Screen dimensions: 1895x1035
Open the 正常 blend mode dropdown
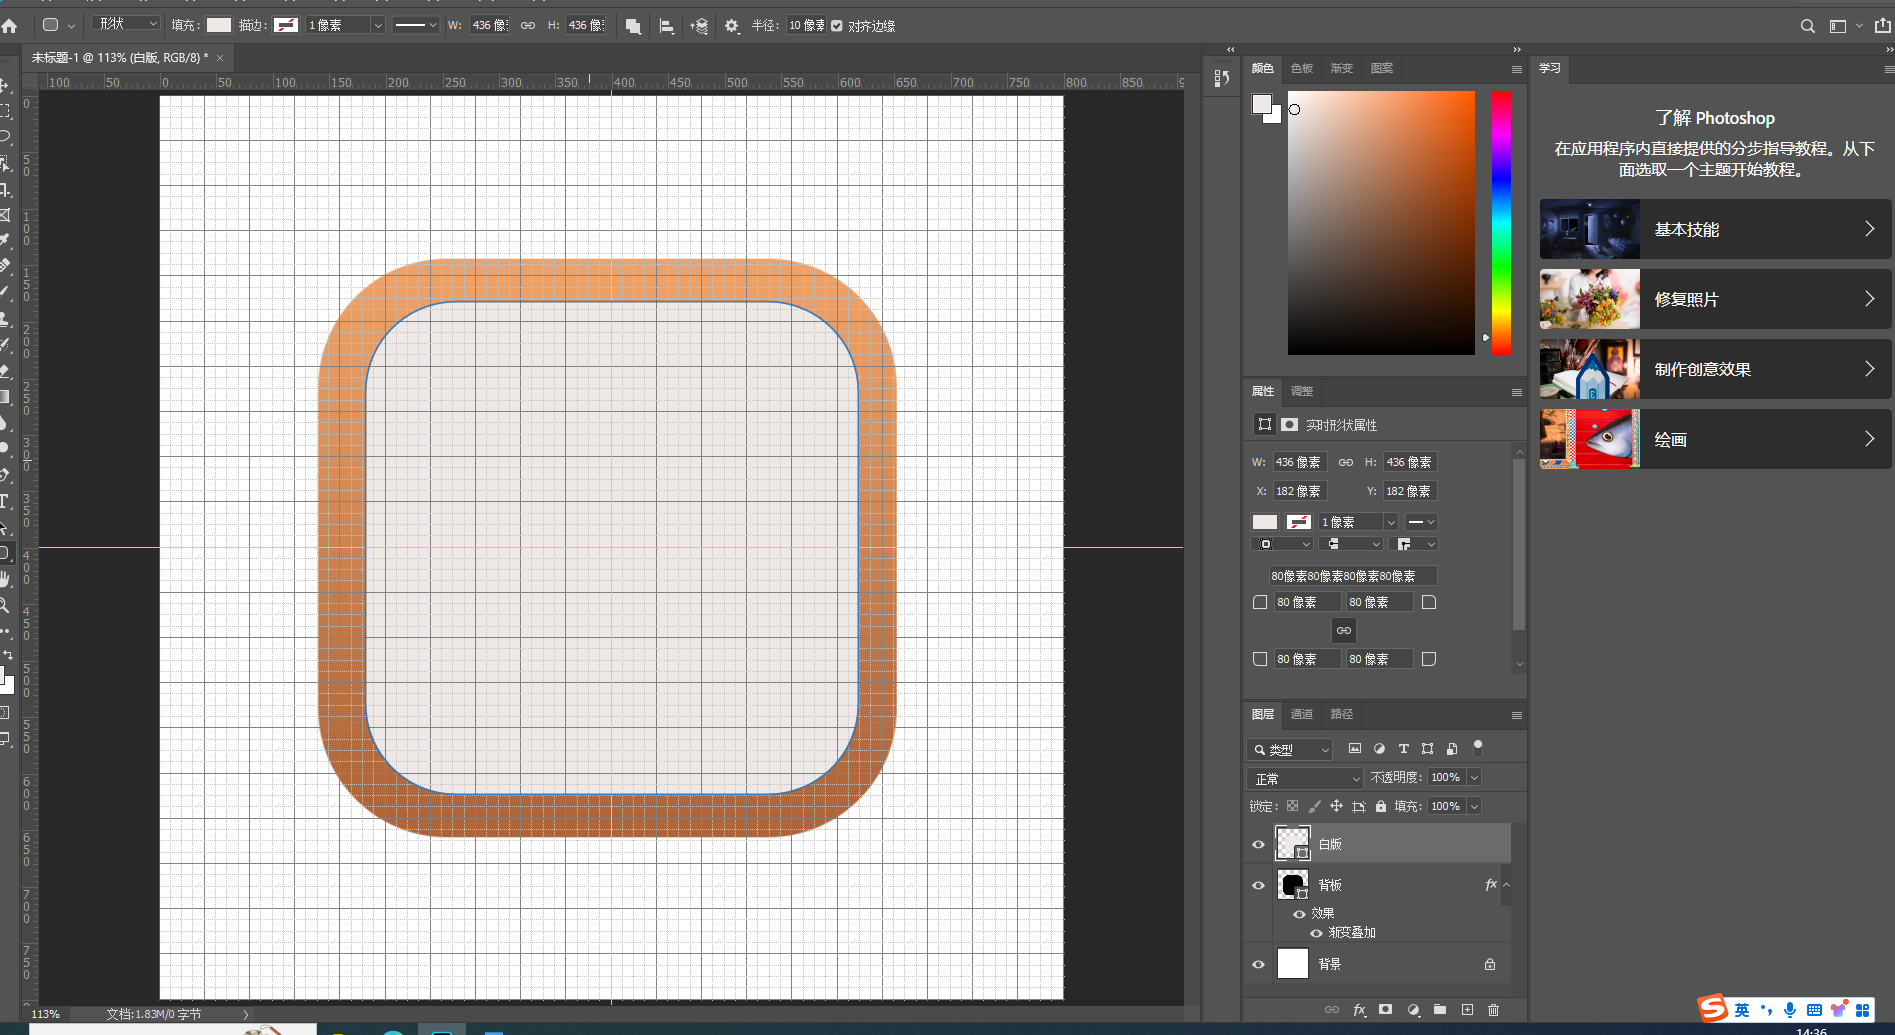[x=1306, y=778]
